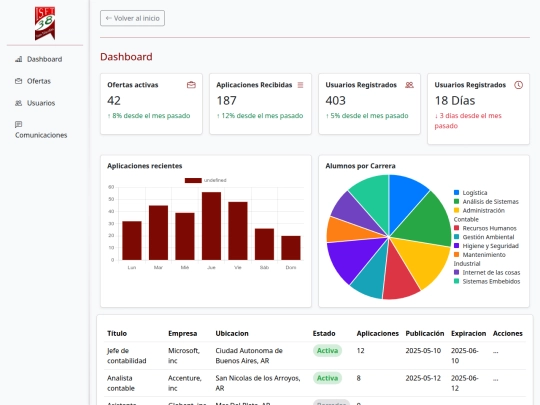Click the Aplicaciones column header

tap(378, 333)
